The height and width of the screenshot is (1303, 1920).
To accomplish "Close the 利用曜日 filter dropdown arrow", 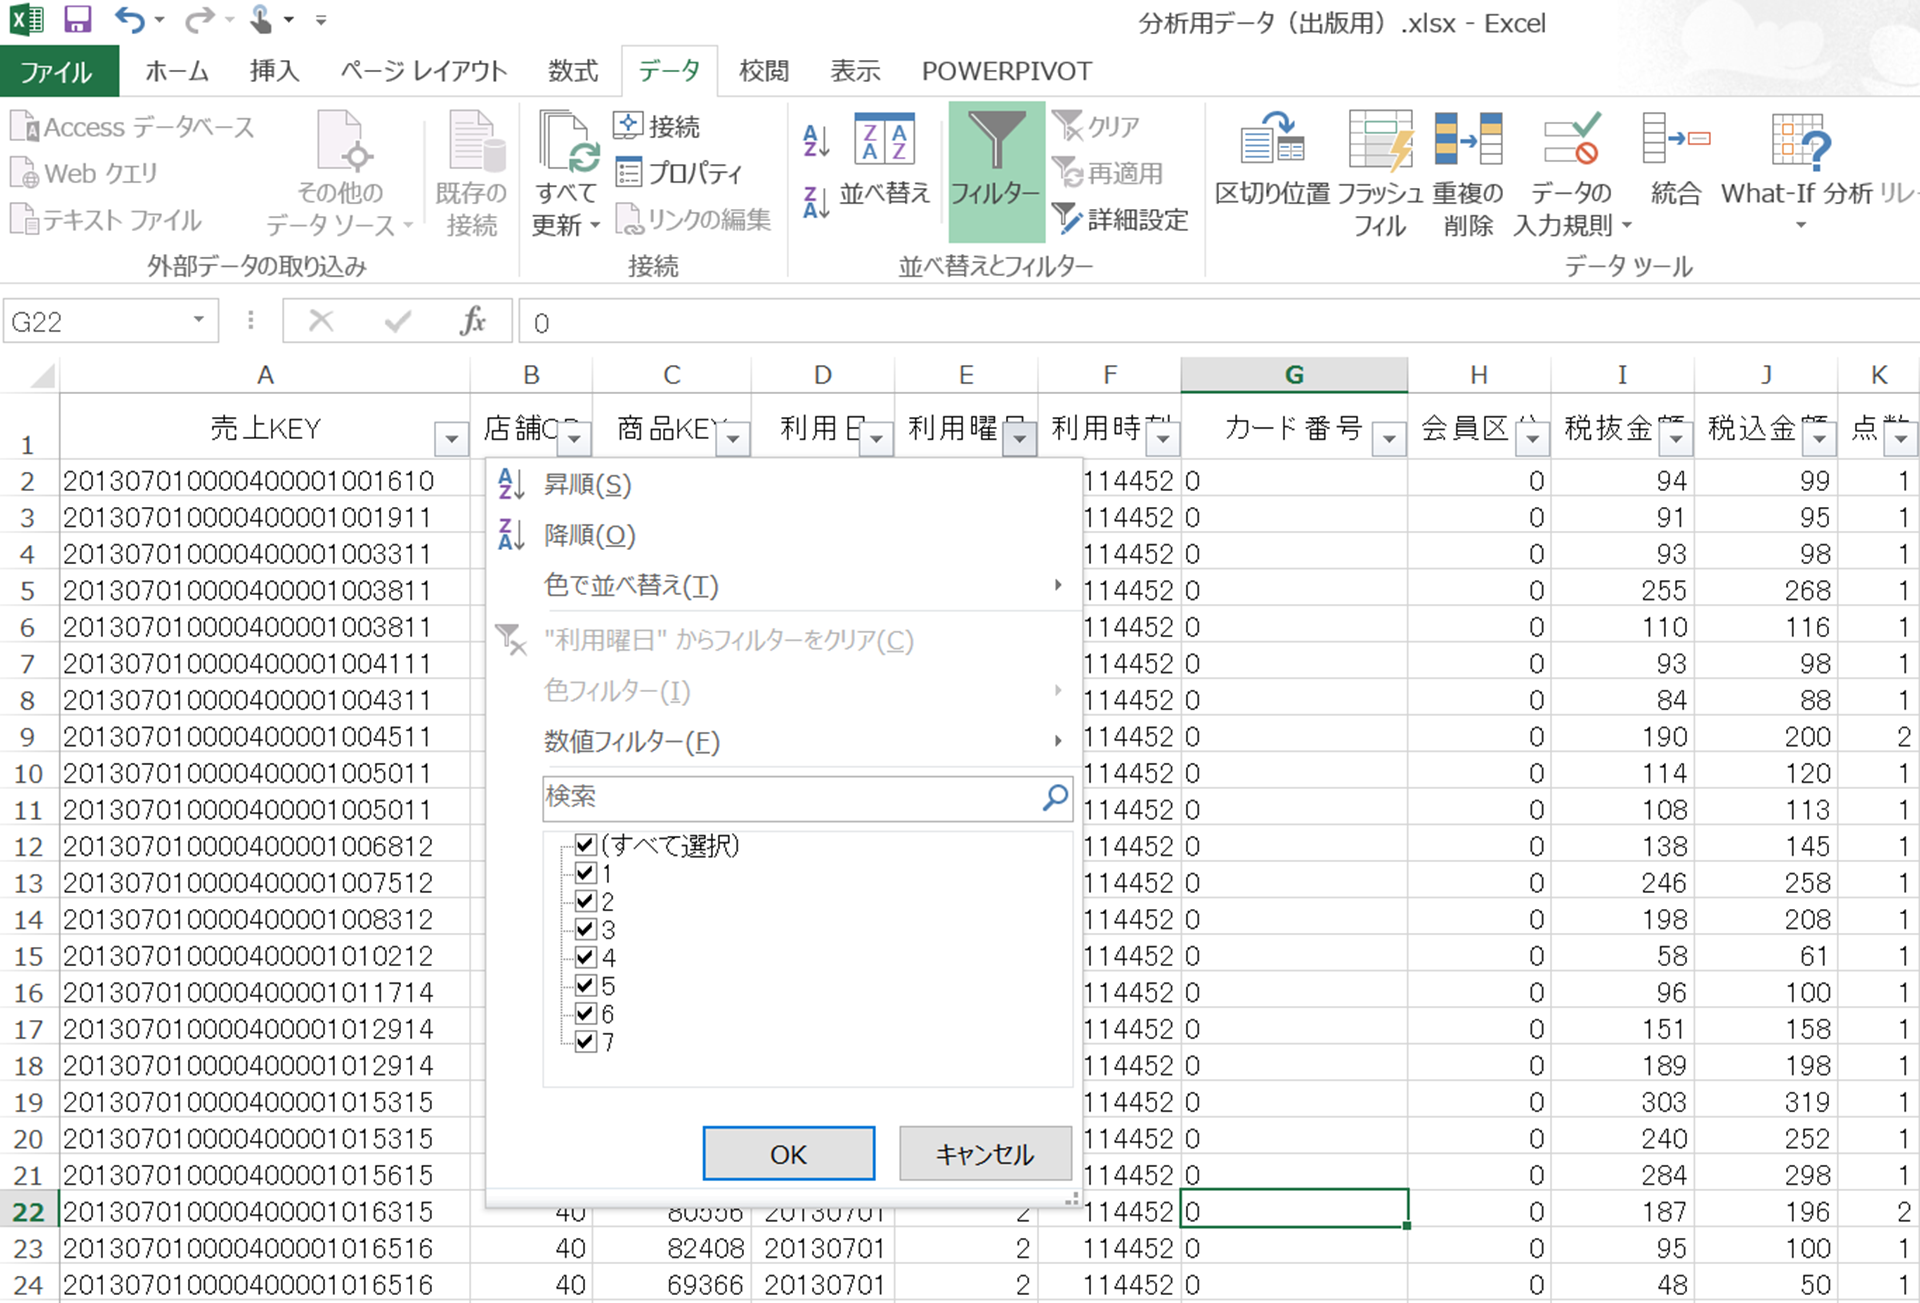I will (x=1020, y=438).
